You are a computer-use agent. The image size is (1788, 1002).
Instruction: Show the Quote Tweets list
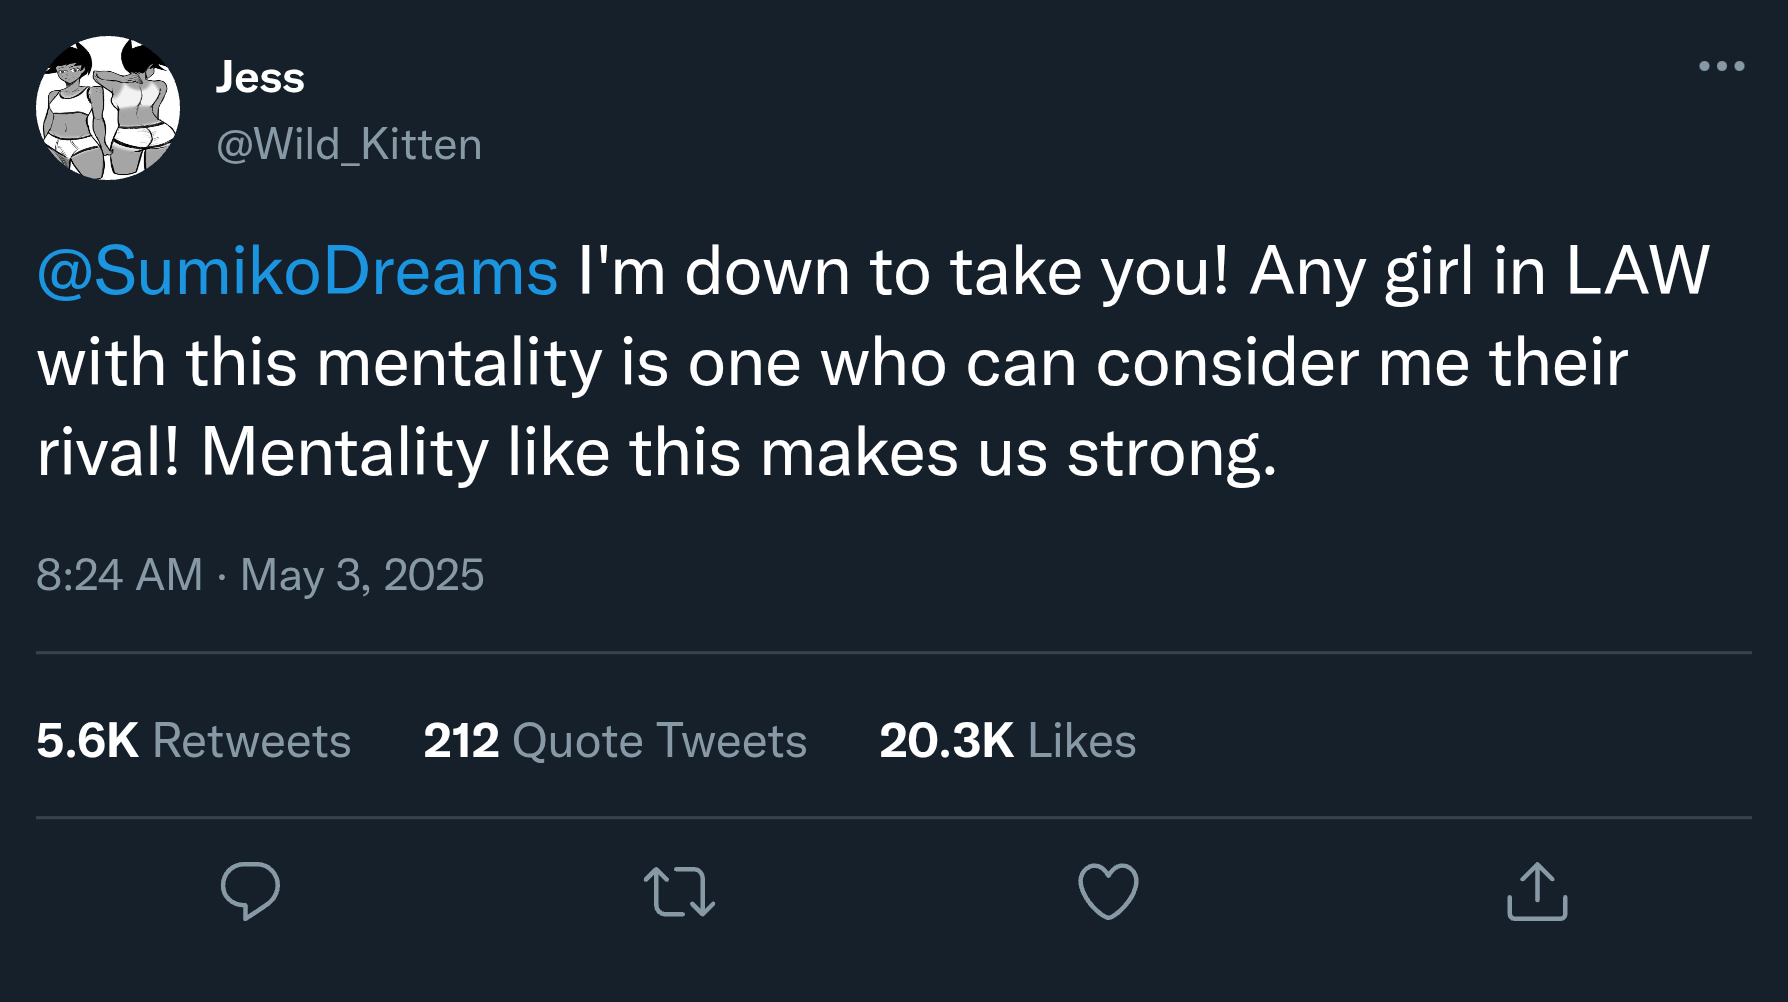659,741
